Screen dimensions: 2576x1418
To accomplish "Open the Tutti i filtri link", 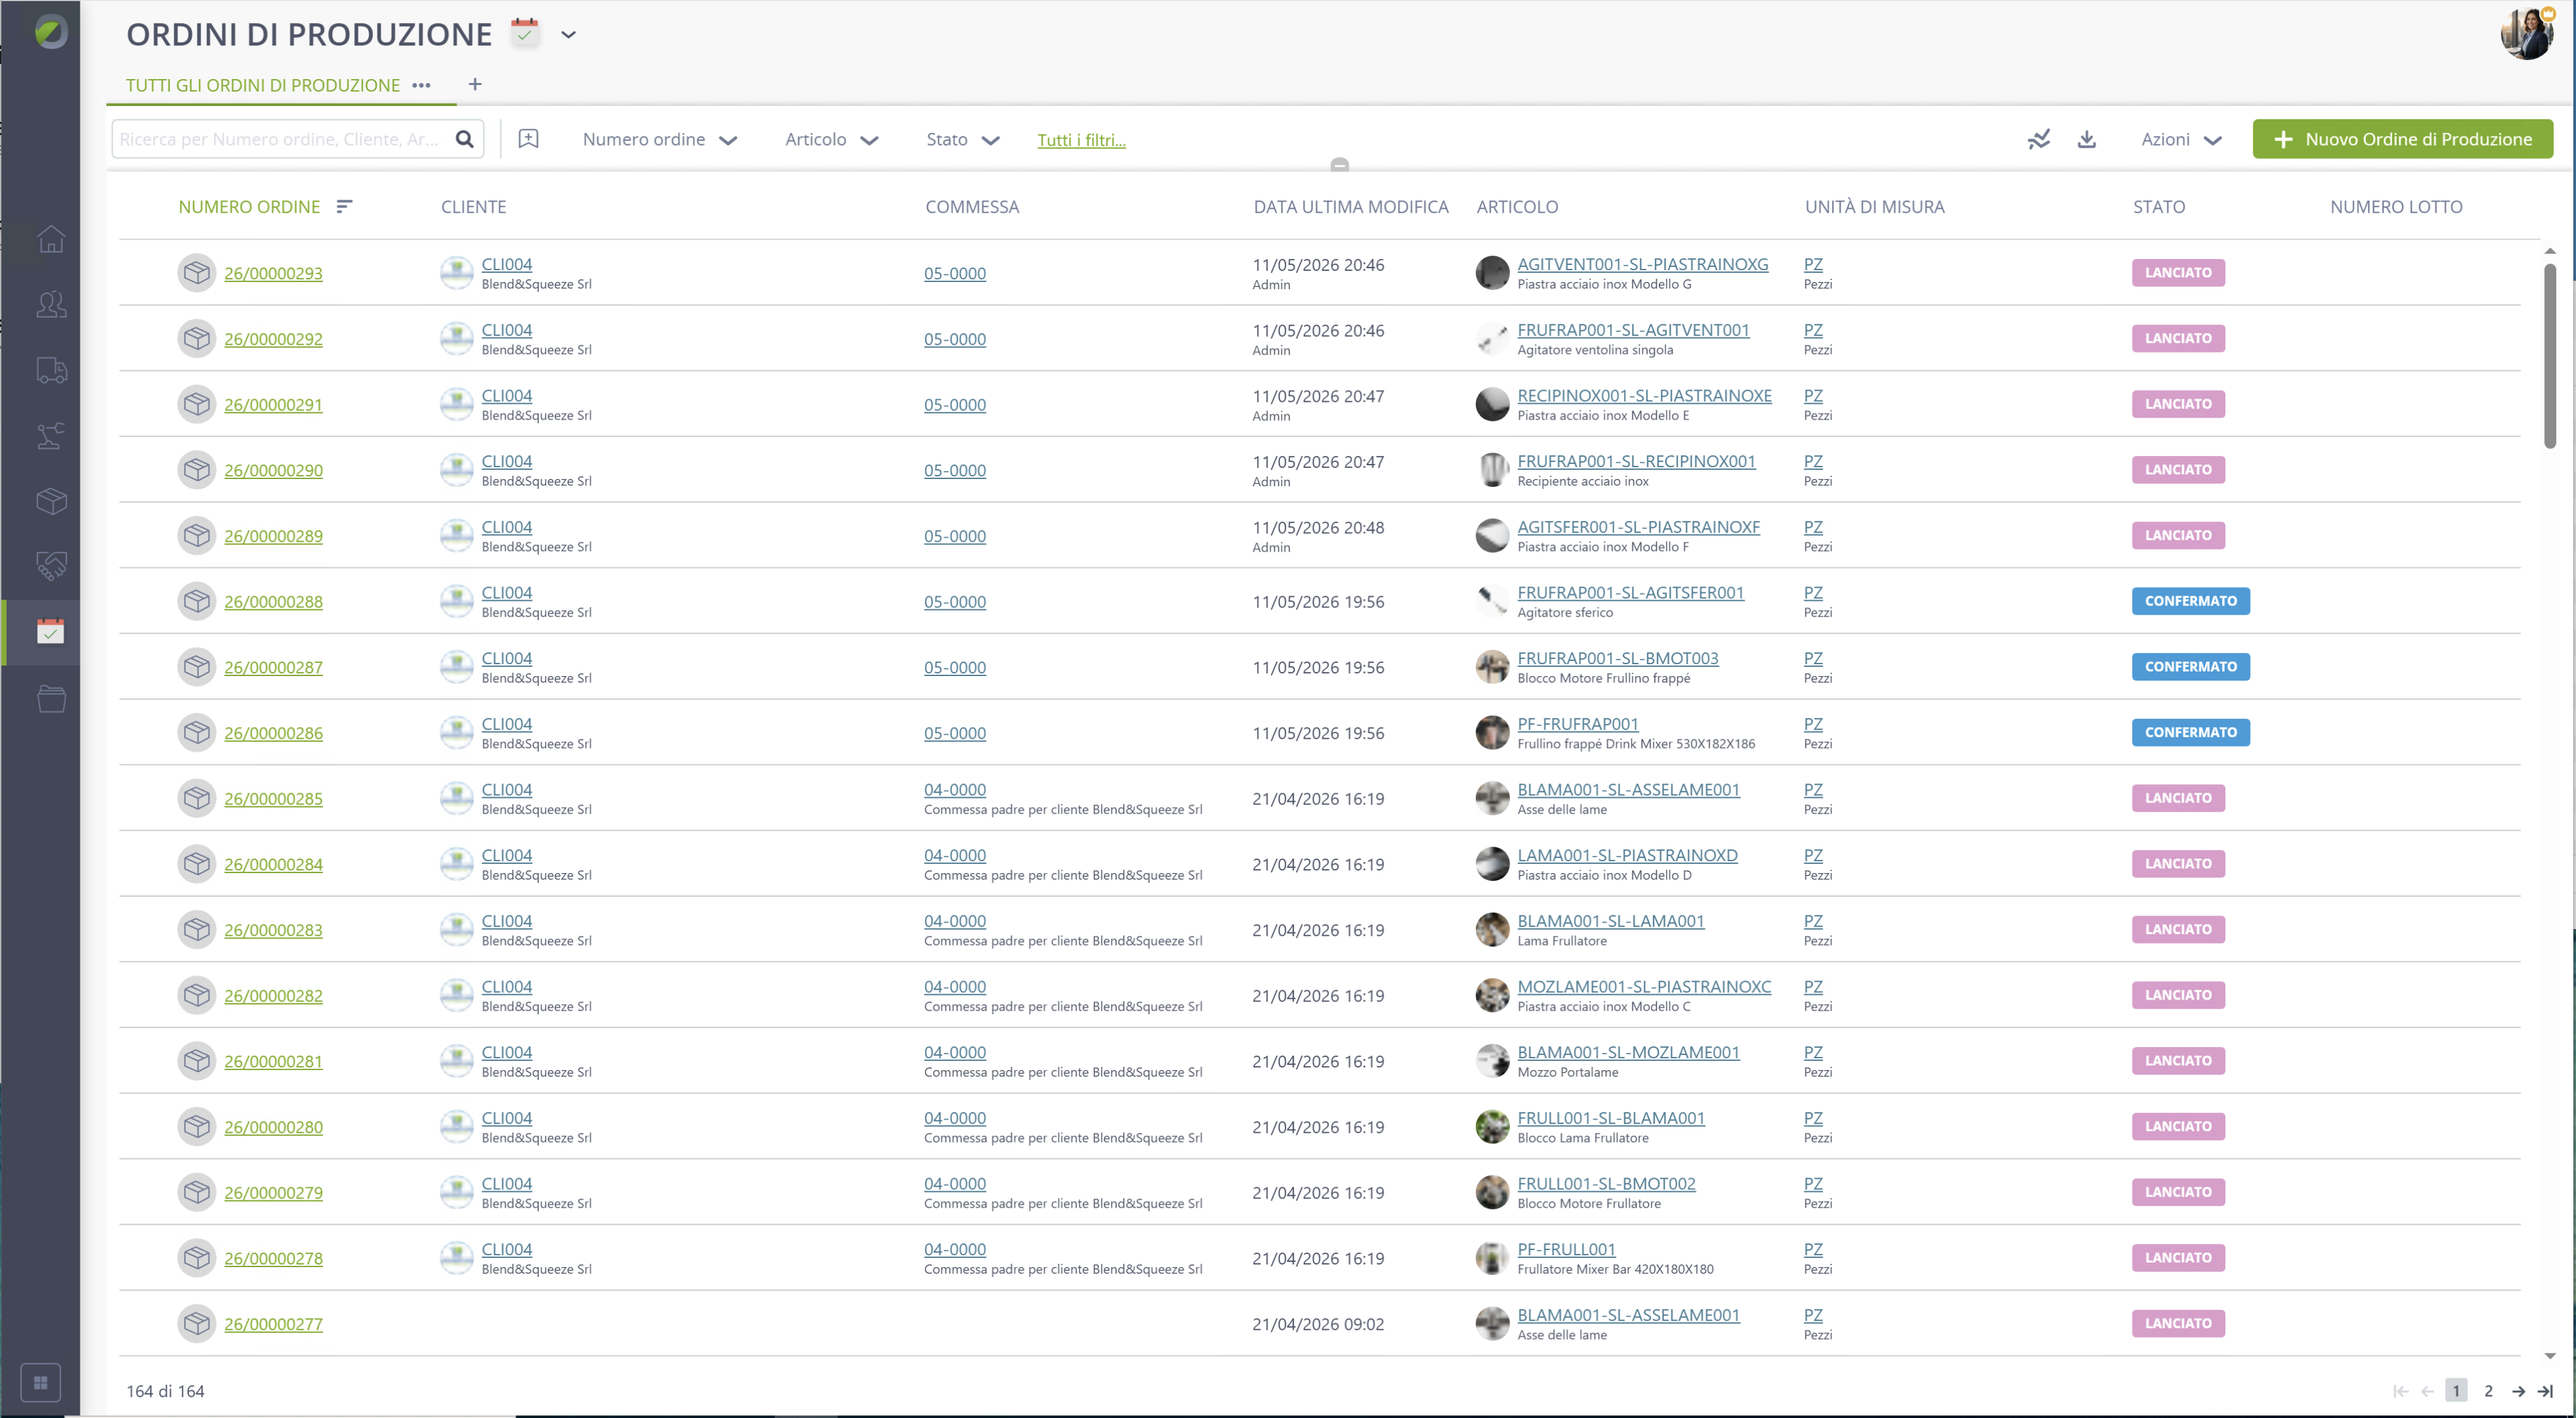I will pyautogui.click(x=1081, y=140).
